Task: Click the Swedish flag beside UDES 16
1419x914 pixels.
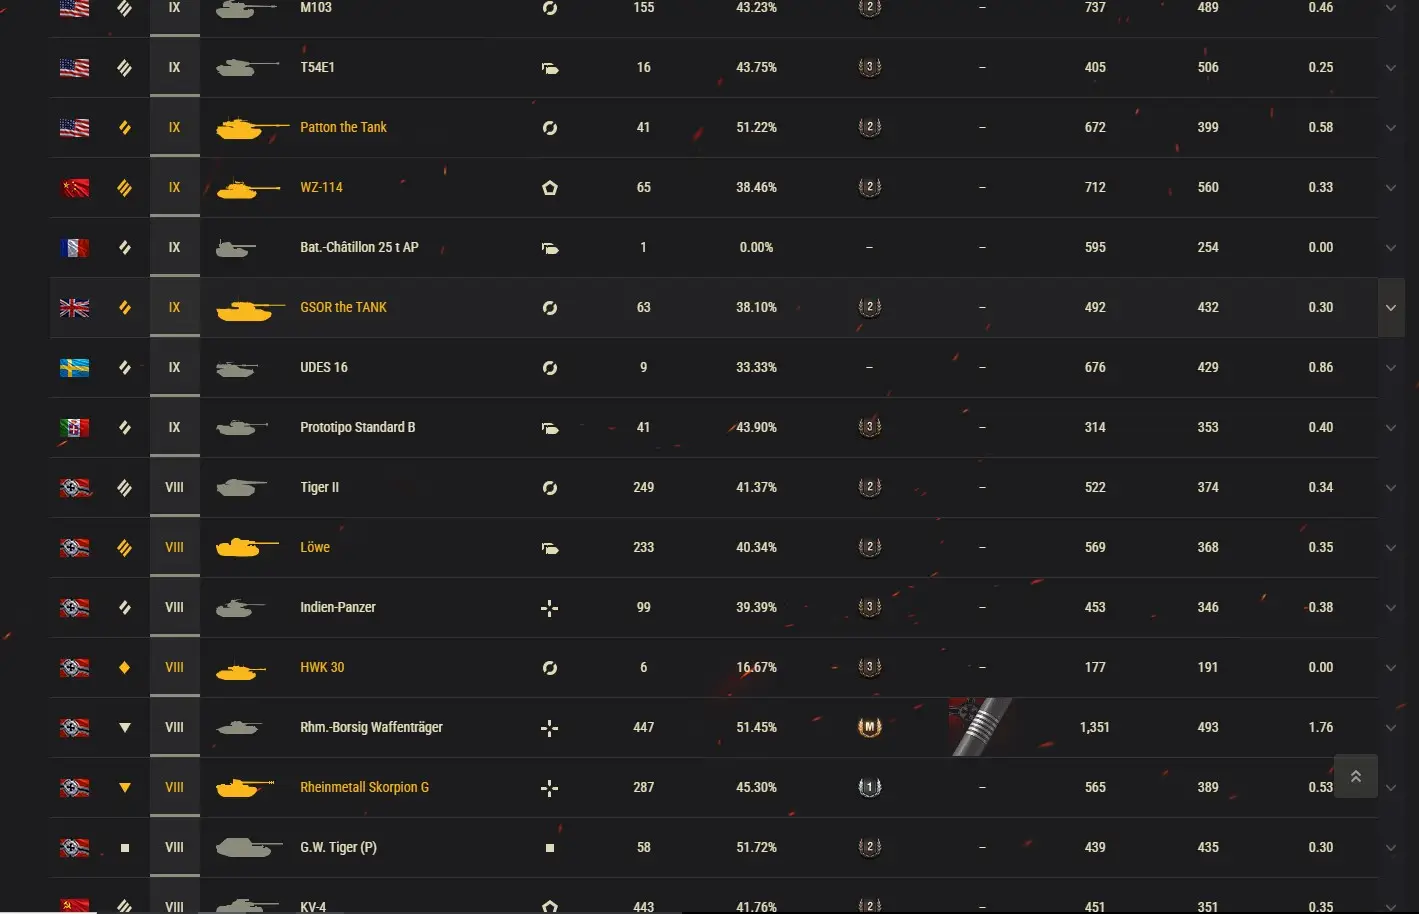Action: pos(74,367)
